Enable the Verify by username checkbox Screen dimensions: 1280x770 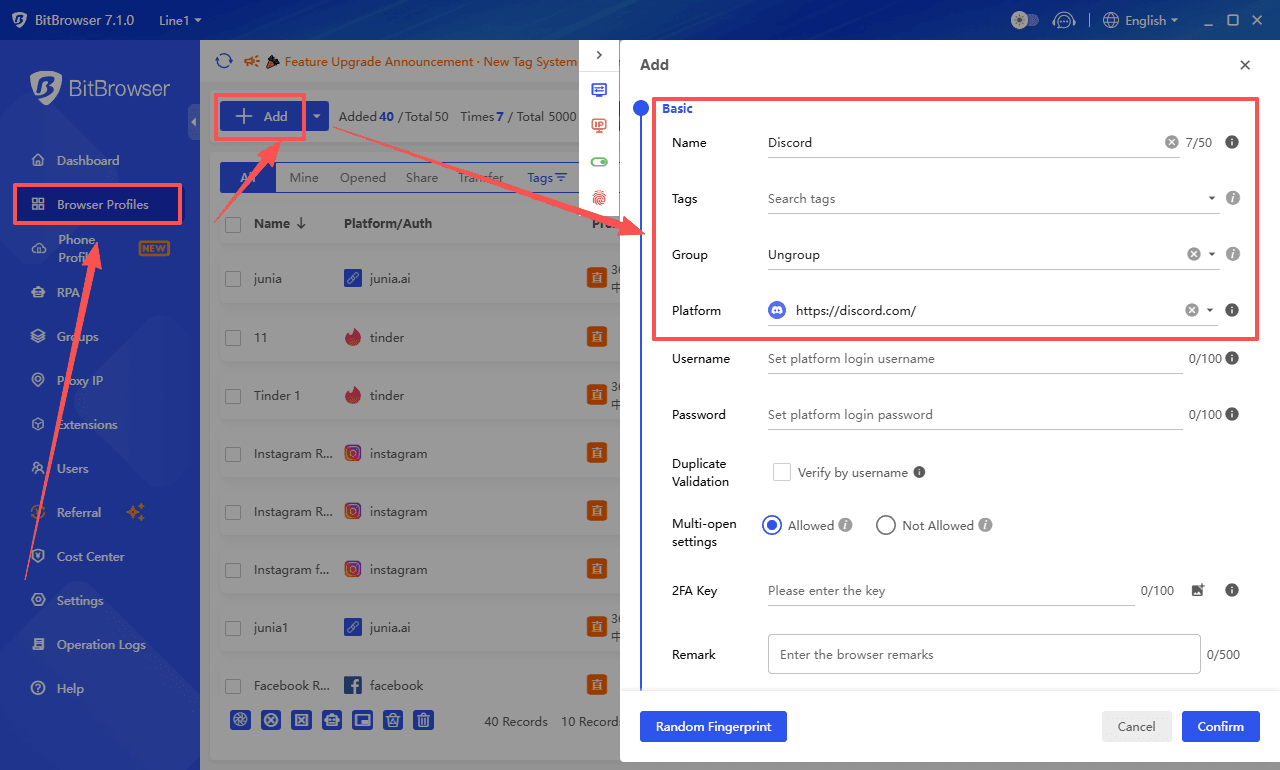coord(781,471)
